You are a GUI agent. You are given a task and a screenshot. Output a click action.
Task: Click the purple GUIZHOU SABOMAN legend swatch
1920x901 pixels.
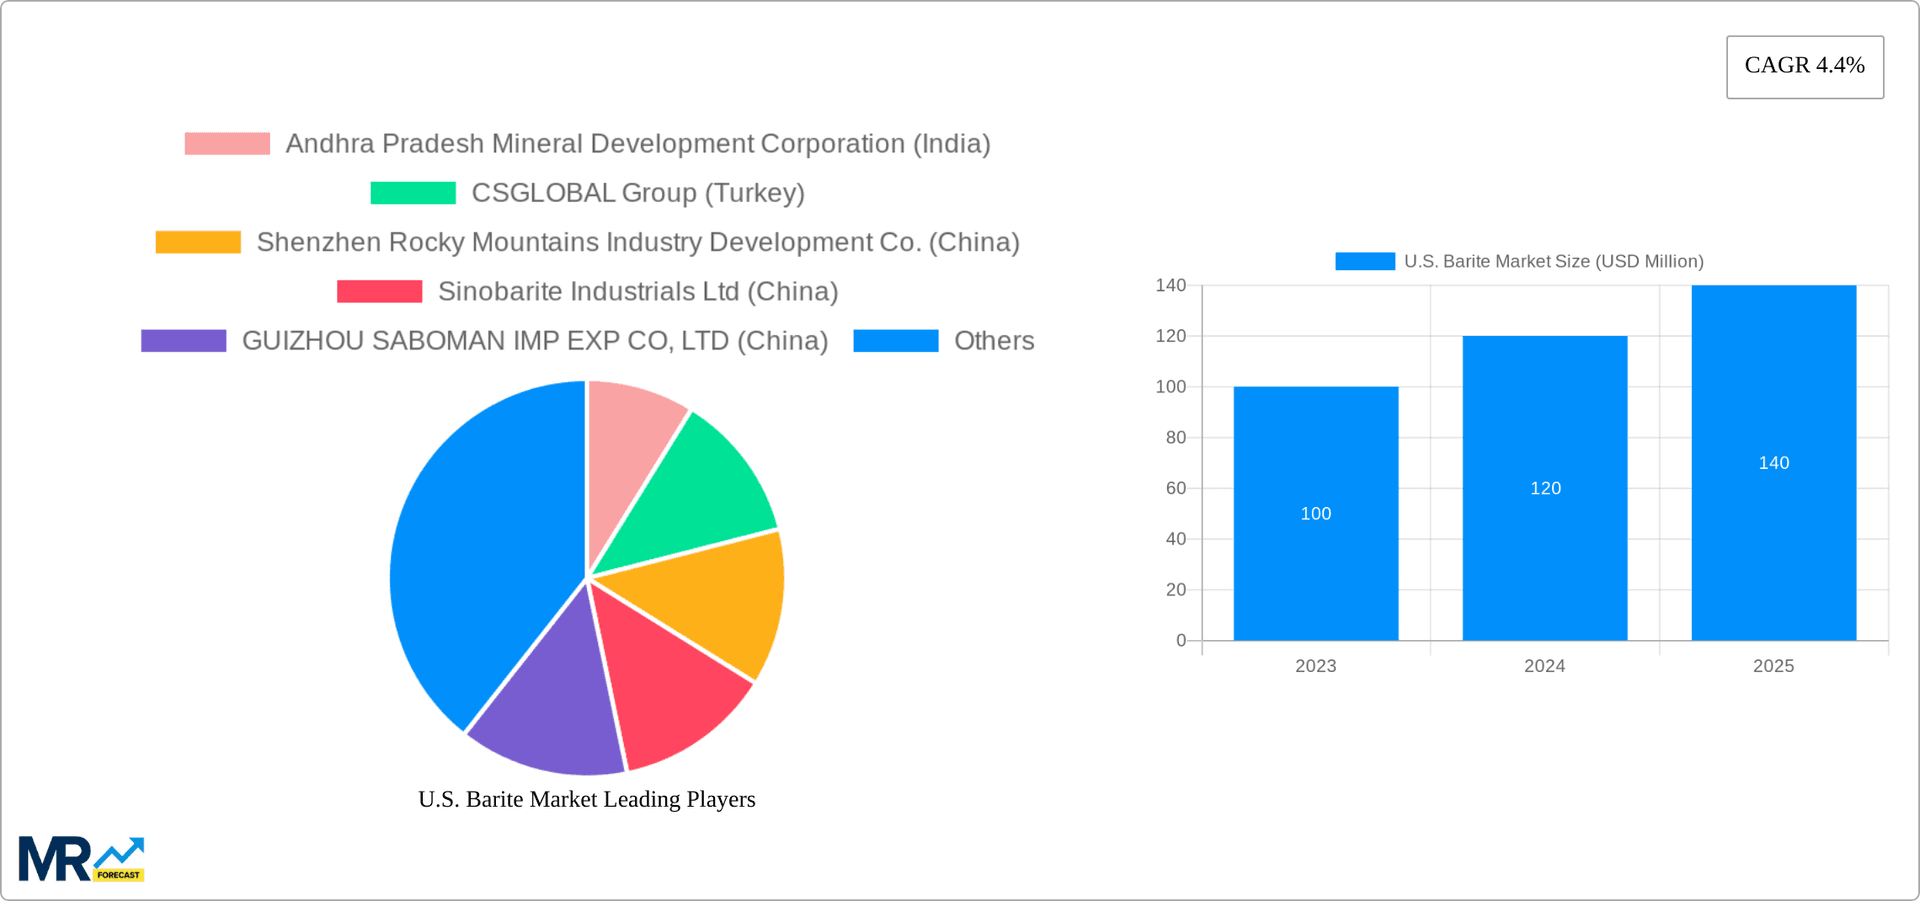183,340
